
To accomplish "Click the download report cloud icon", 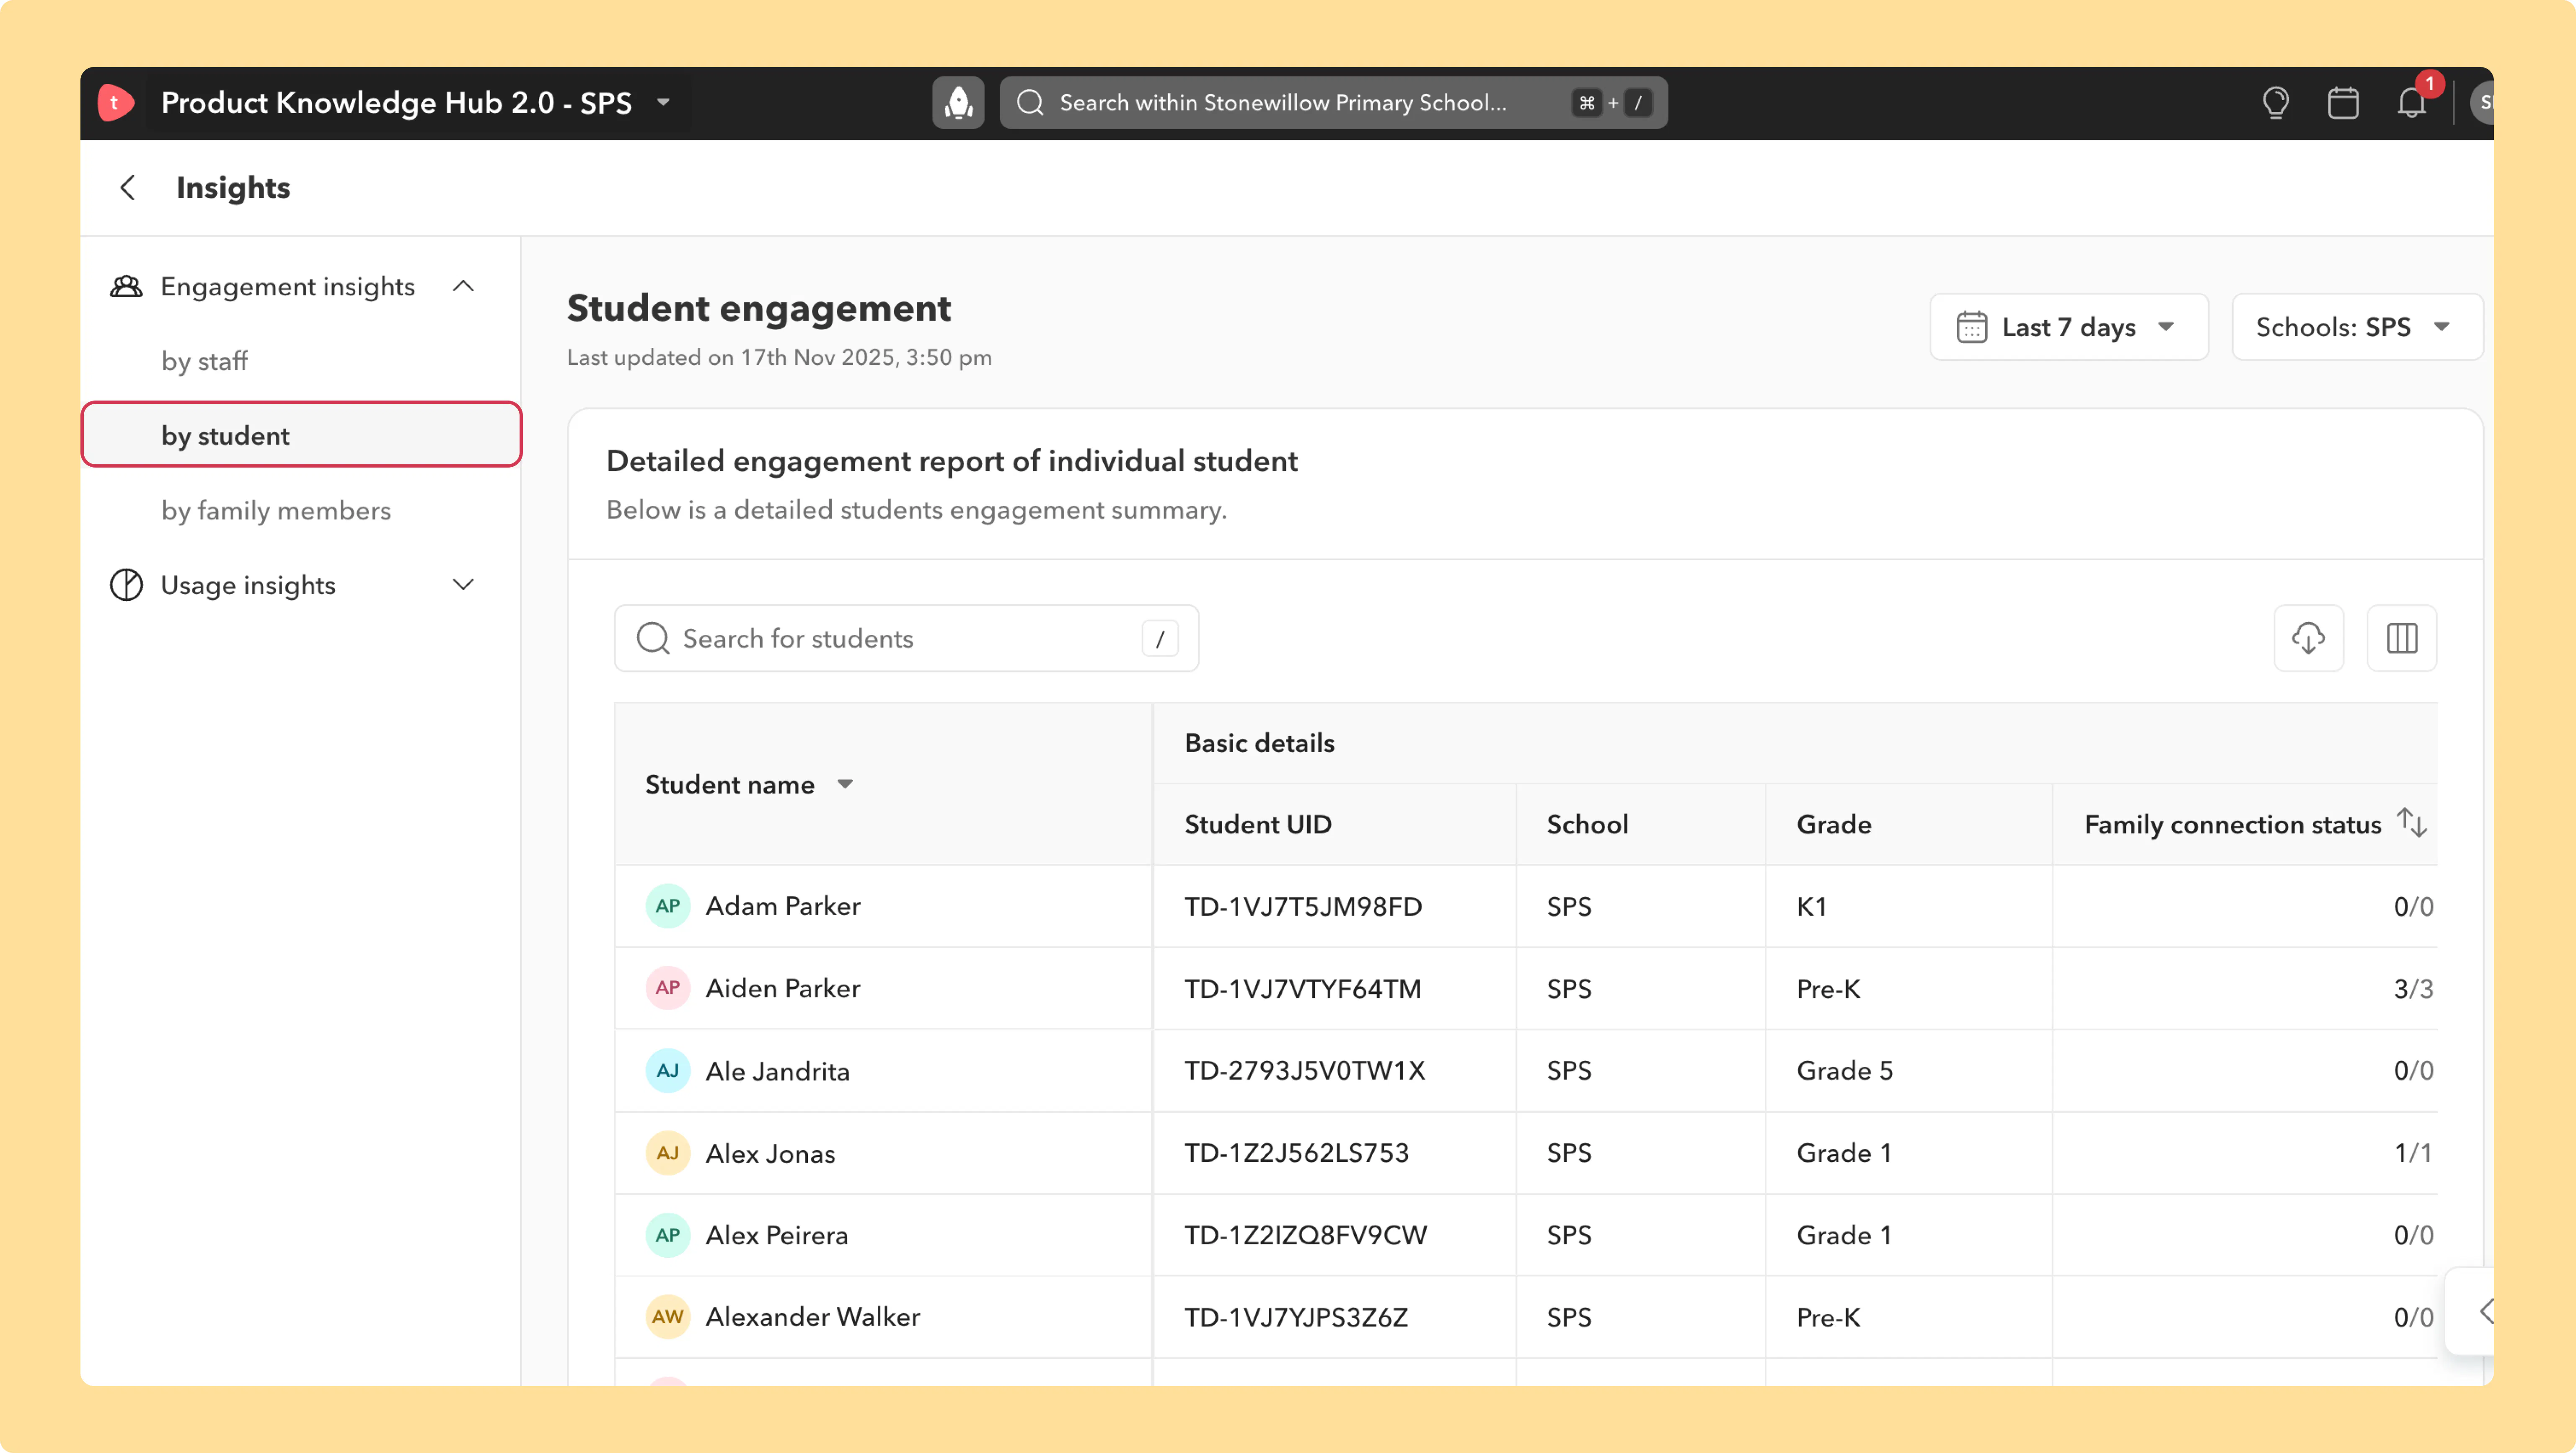I will tap(2308, 638).
